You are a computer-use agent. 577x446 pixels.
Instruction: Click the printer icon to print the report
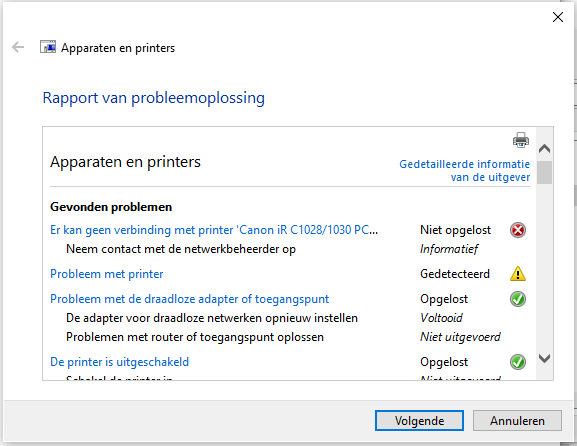(x=521, y=140)
